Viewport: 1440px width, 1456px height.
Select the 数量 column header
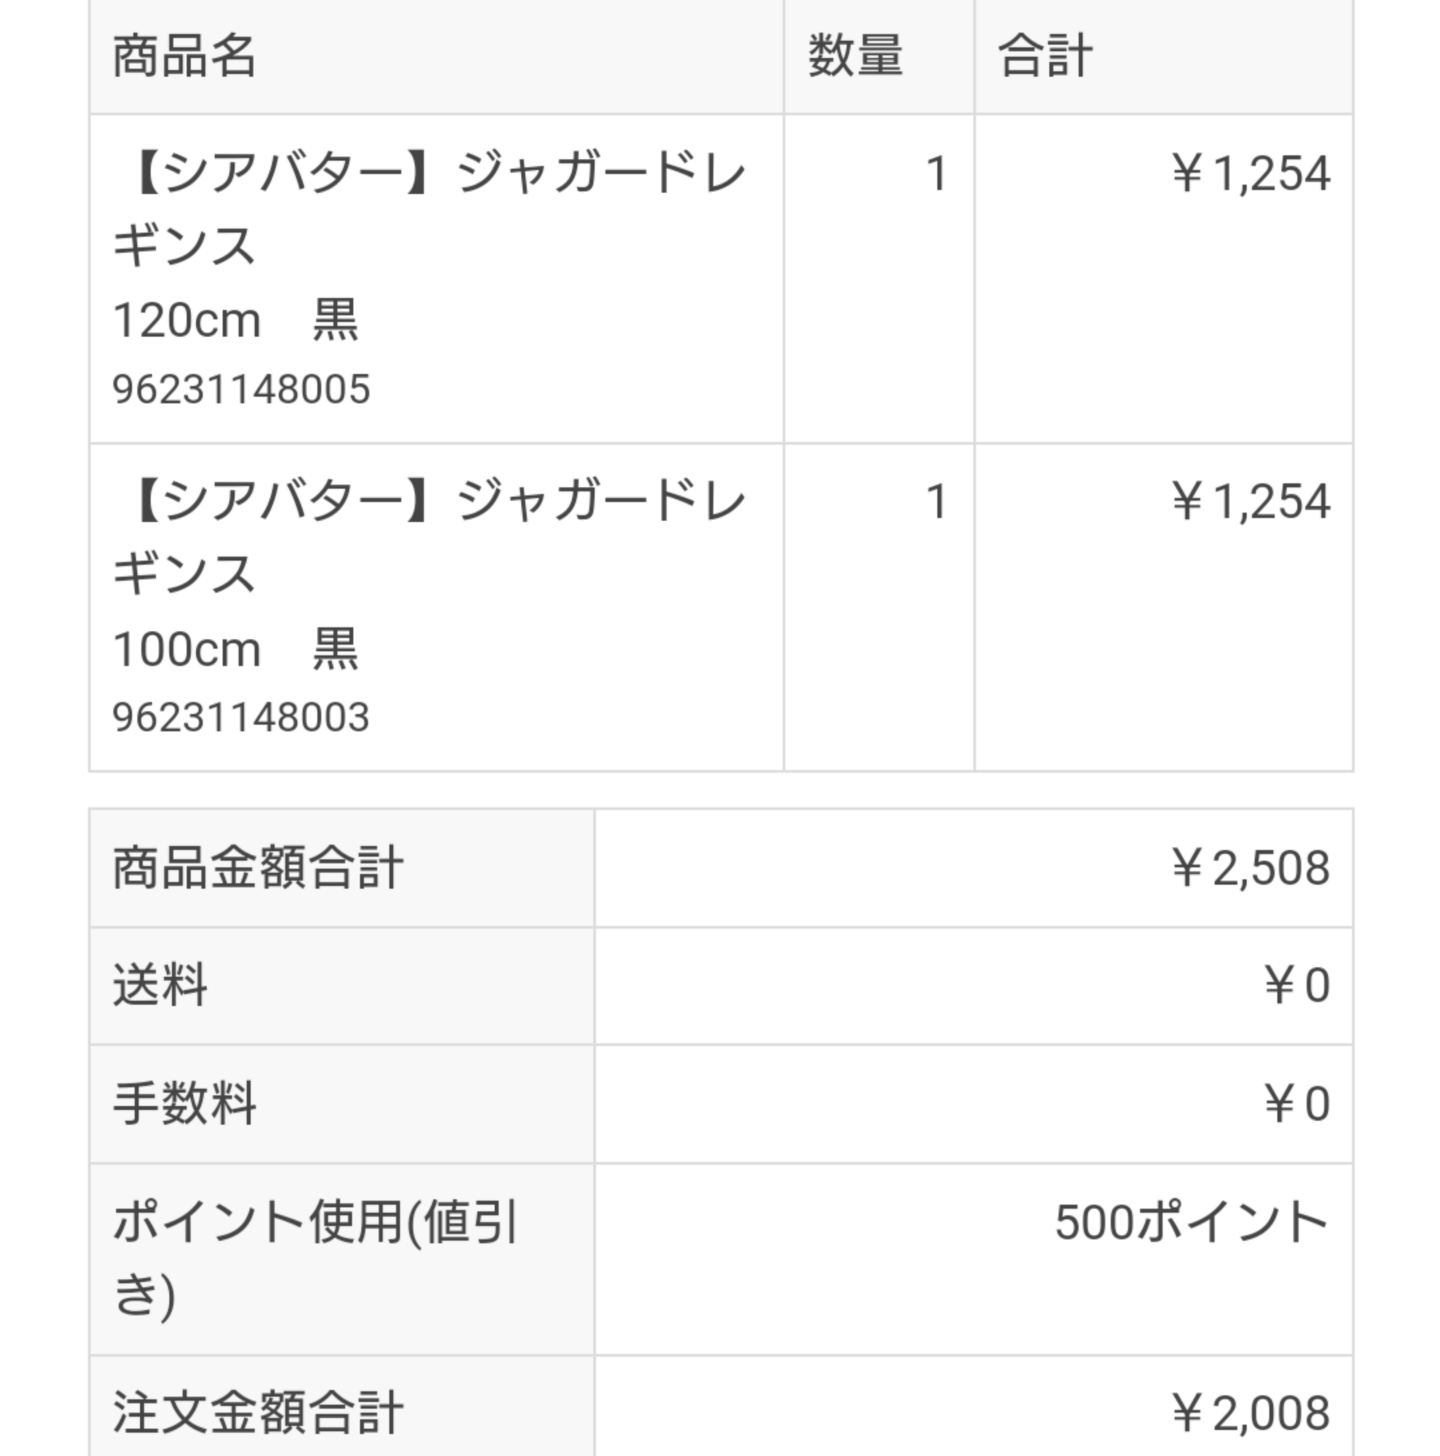click(x=855, y=55)
